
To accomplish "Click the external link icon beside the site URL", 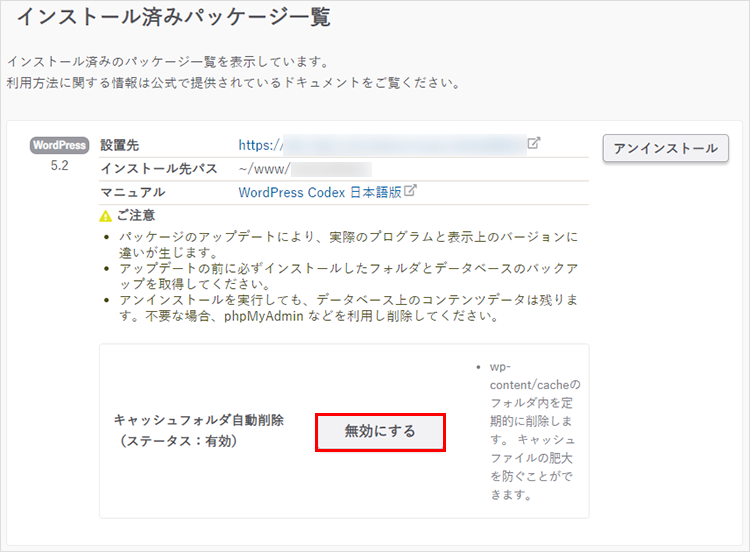I will click(534, 143).
